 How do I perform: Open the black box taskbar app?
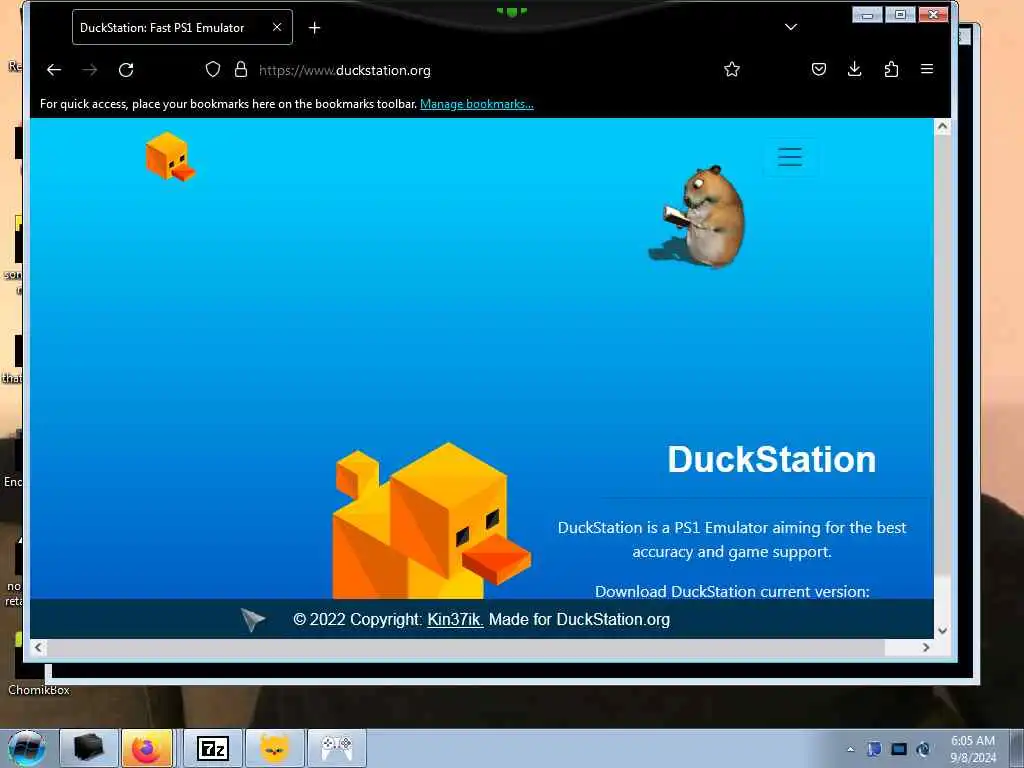[x=89, y=748]
